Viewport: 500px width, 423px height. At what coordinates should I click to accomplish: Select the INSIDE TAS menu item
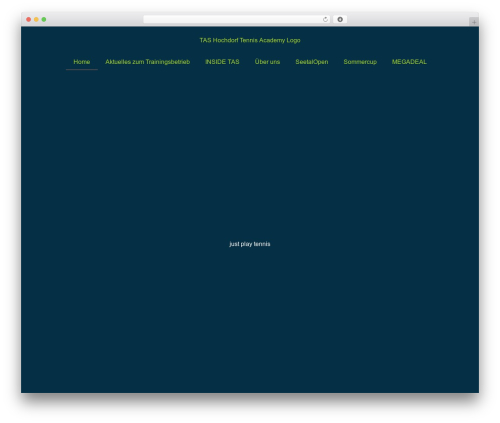(222, 62)
